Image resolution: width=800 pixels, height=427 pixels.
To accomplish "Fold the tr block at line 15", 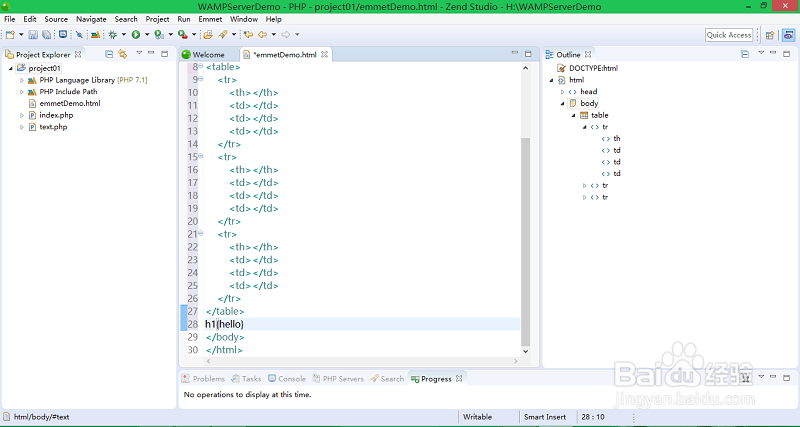I will click(x=201, y=156).
